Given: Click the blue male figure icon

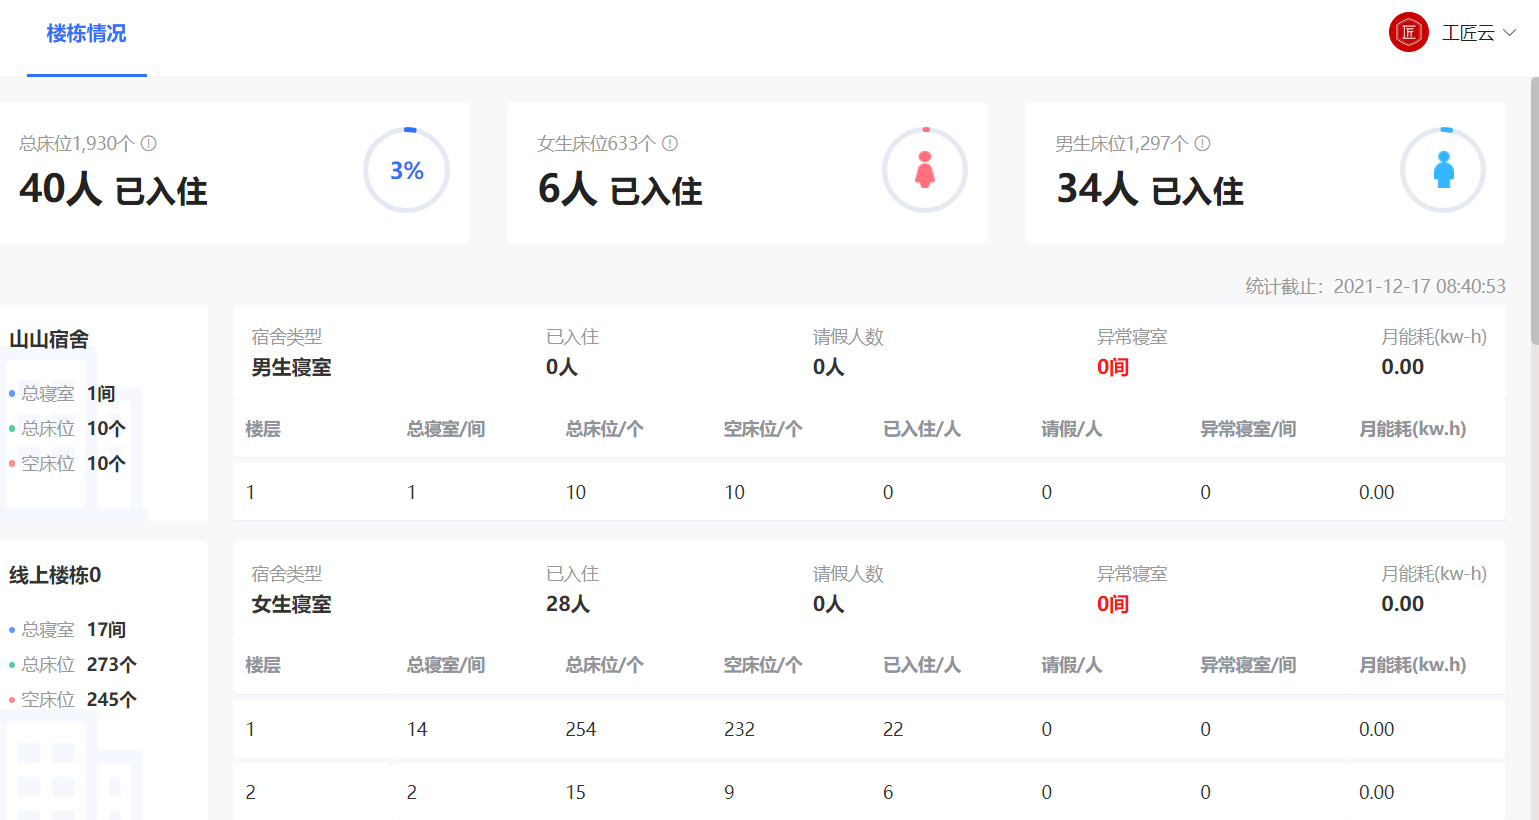Looking at the screenshot, I should click(1443, 170).
